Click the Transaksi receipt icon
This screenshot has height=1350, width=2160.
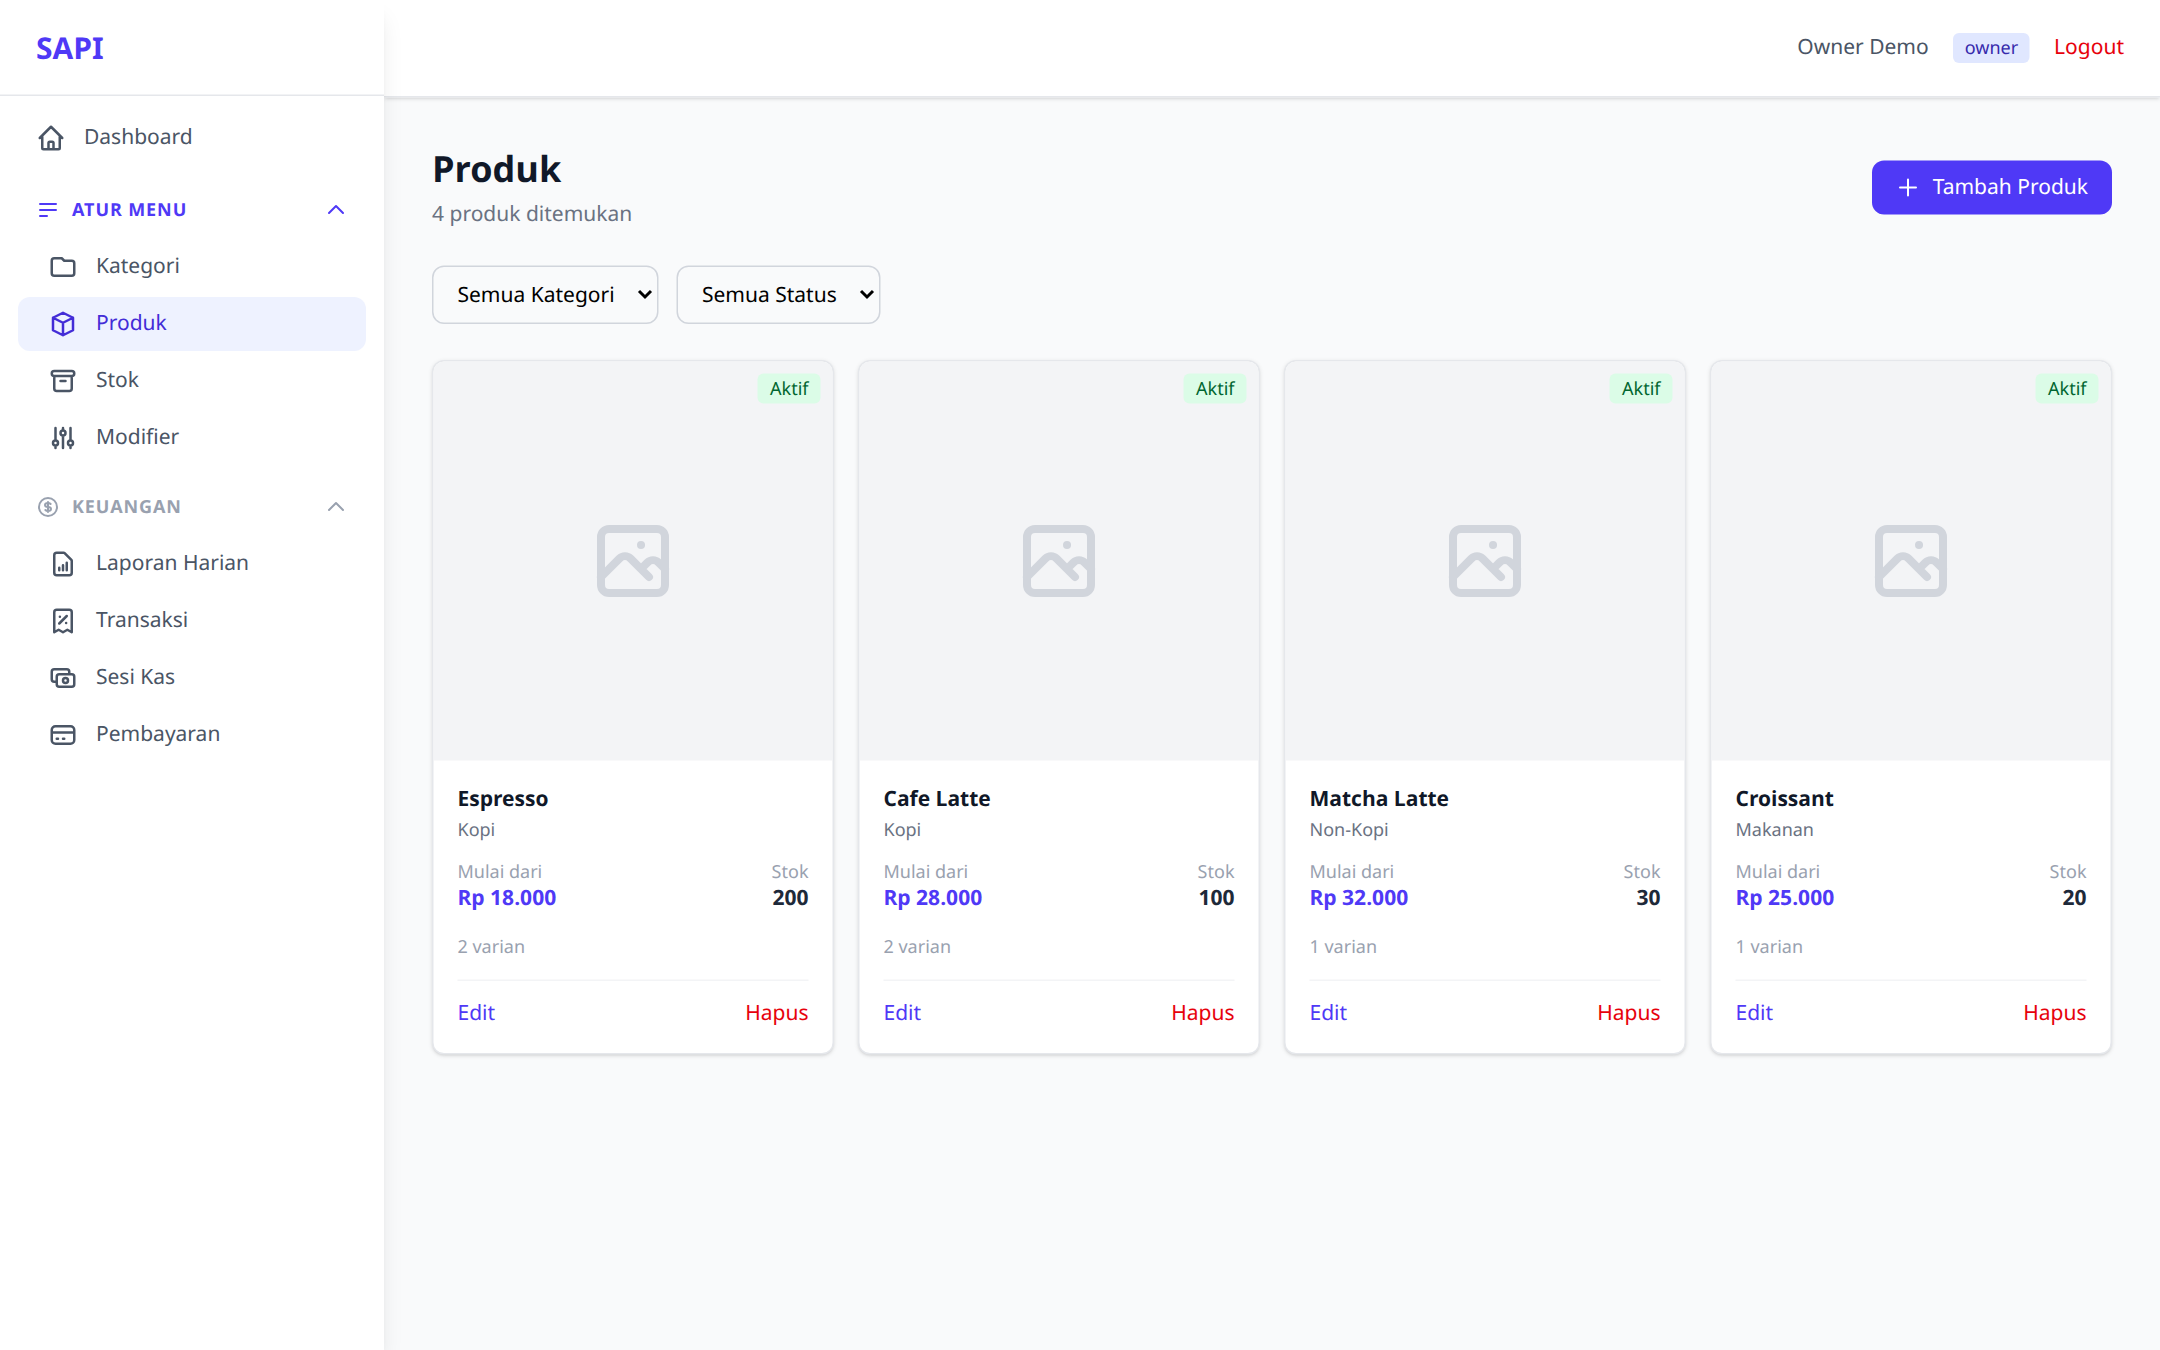click(63, 621)
